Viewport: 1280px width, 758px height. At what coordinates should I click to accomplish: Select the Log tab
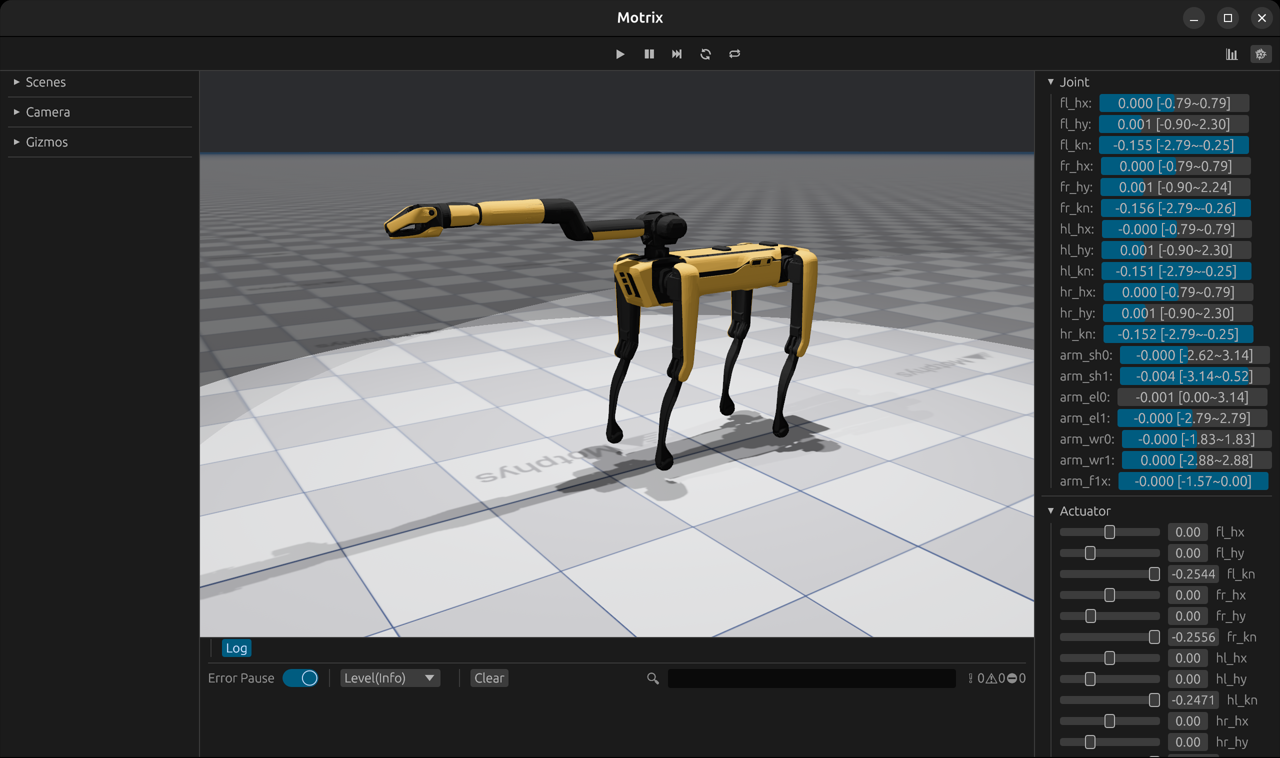[x=236, y=648]
